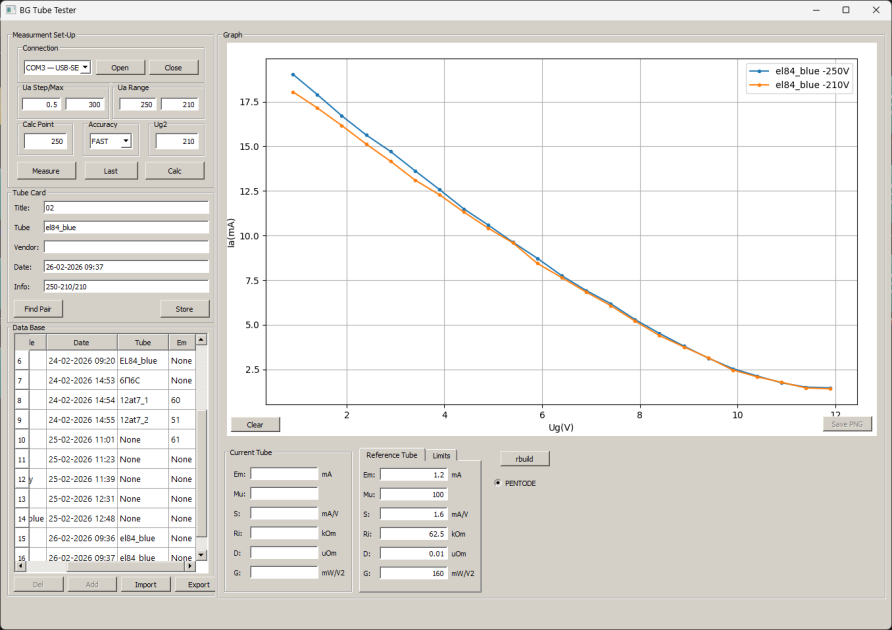Viewport: 892px width, 630px height.
Task: Click the Ua Range field showing 210
Action: tap(179, 104)
